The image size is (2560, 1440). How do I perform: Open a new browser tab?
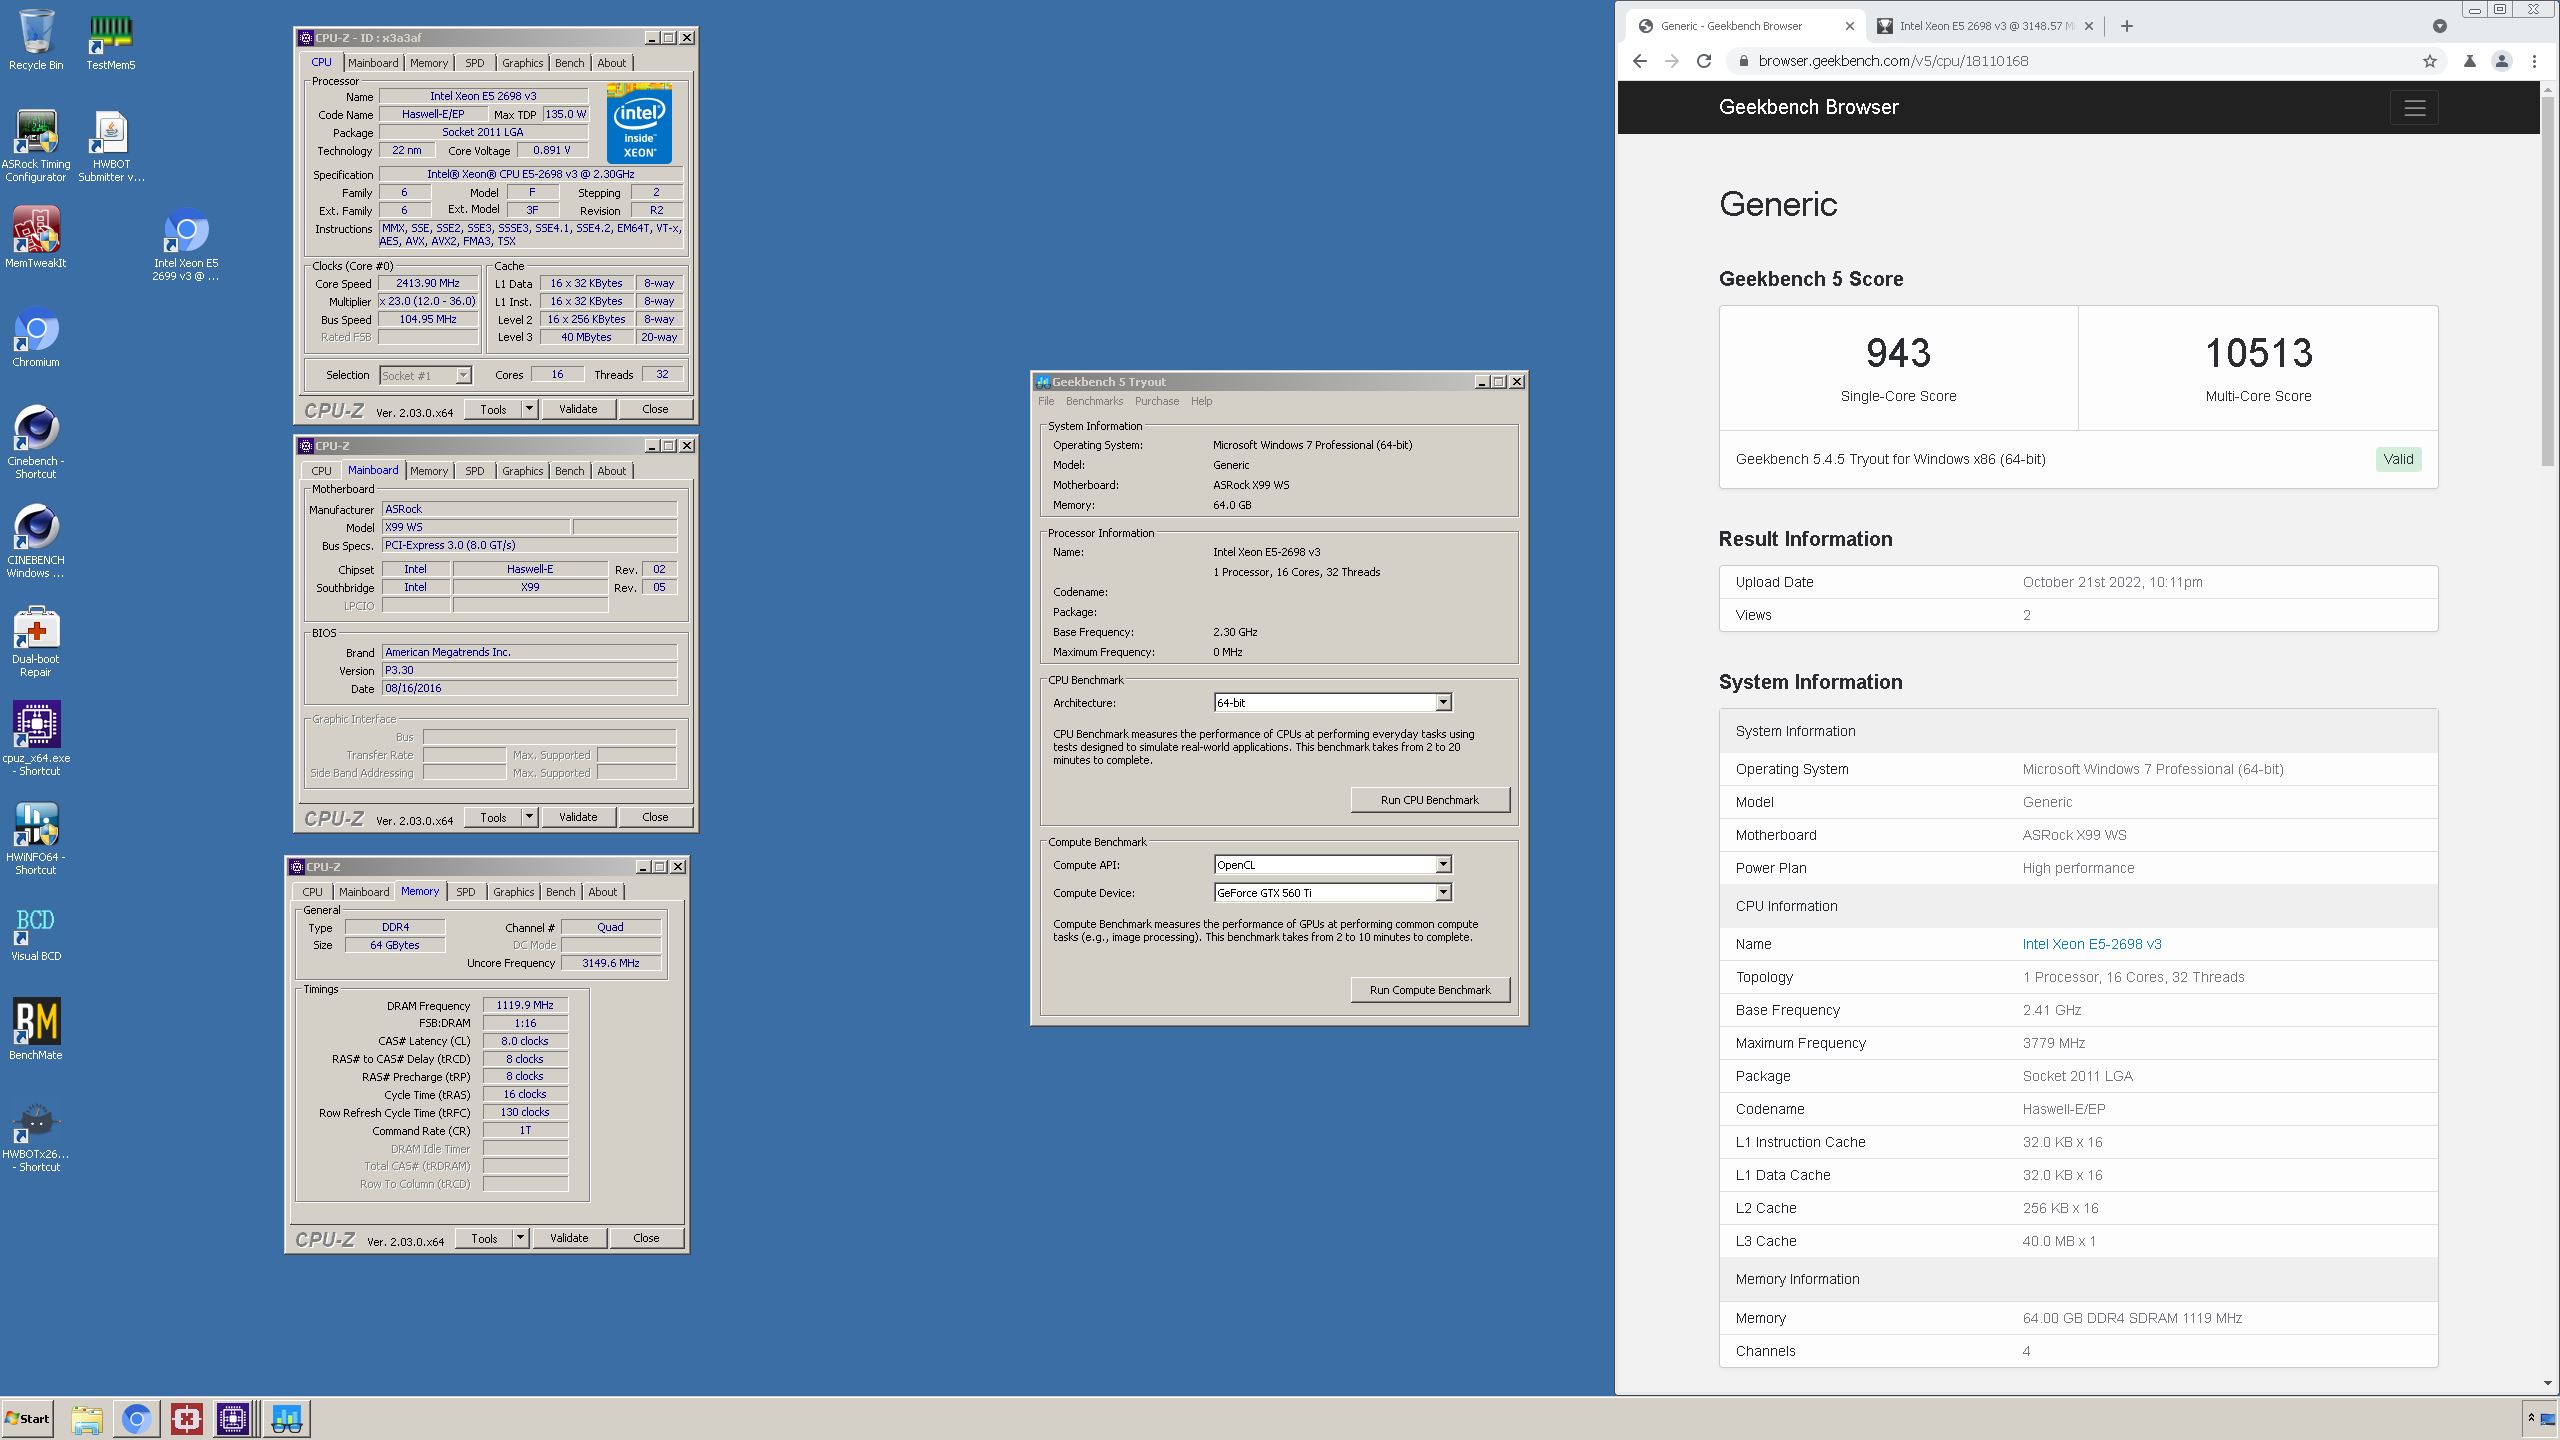pyautogui.click(x=2127, y=26)
